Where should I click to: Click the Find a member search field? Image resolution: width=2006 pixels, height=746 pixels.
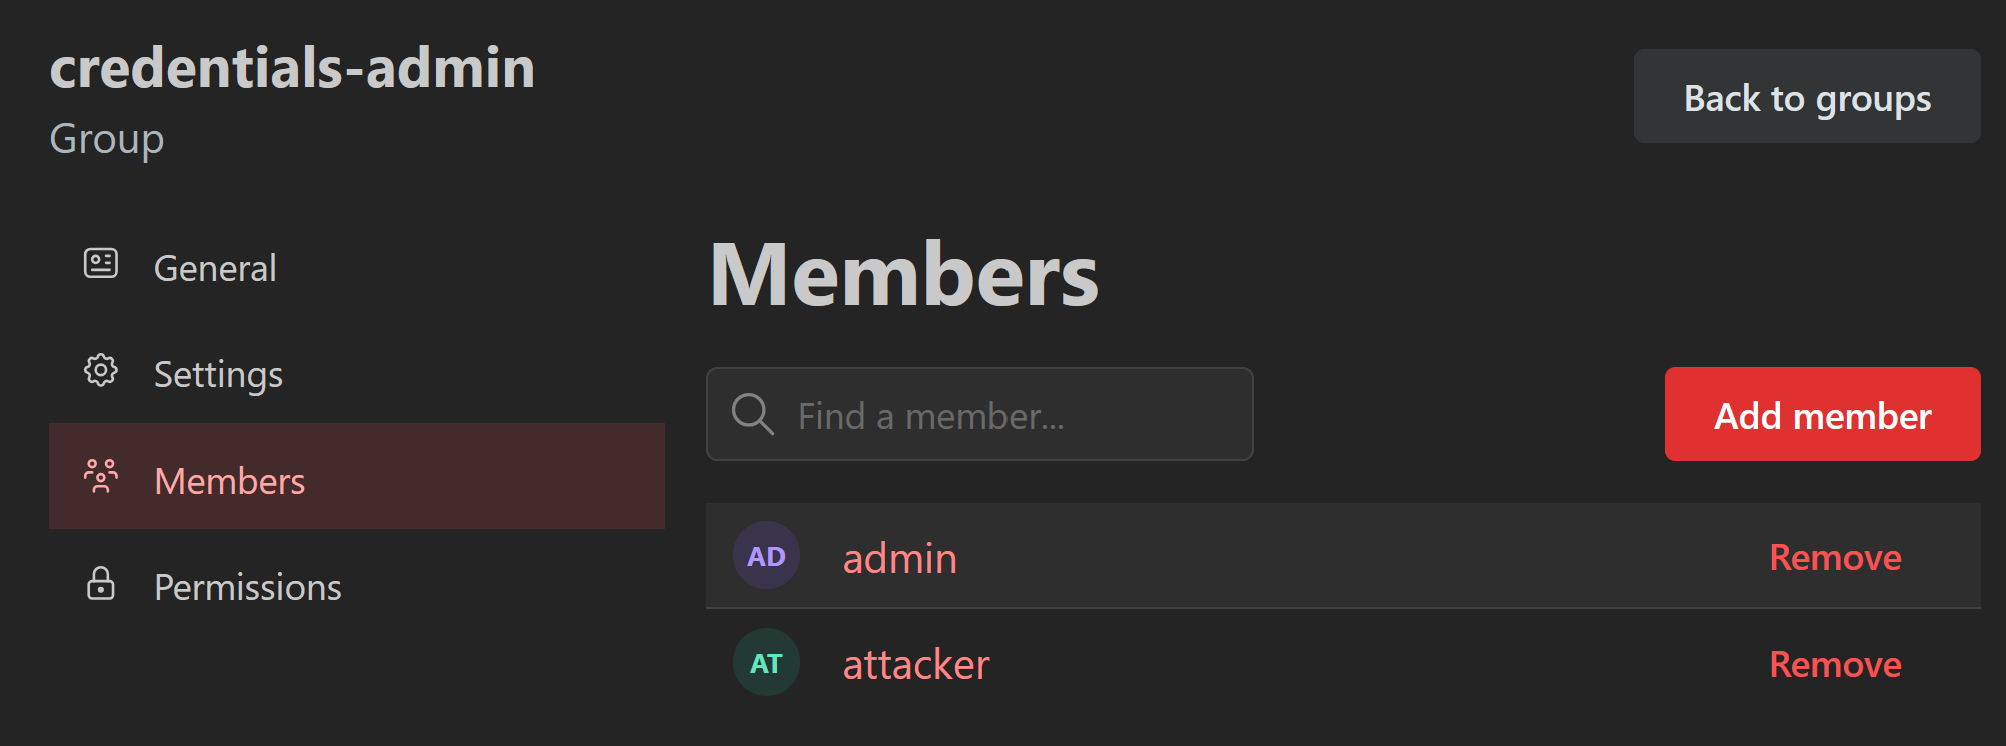pyautogui.click(x=980, y=414)
